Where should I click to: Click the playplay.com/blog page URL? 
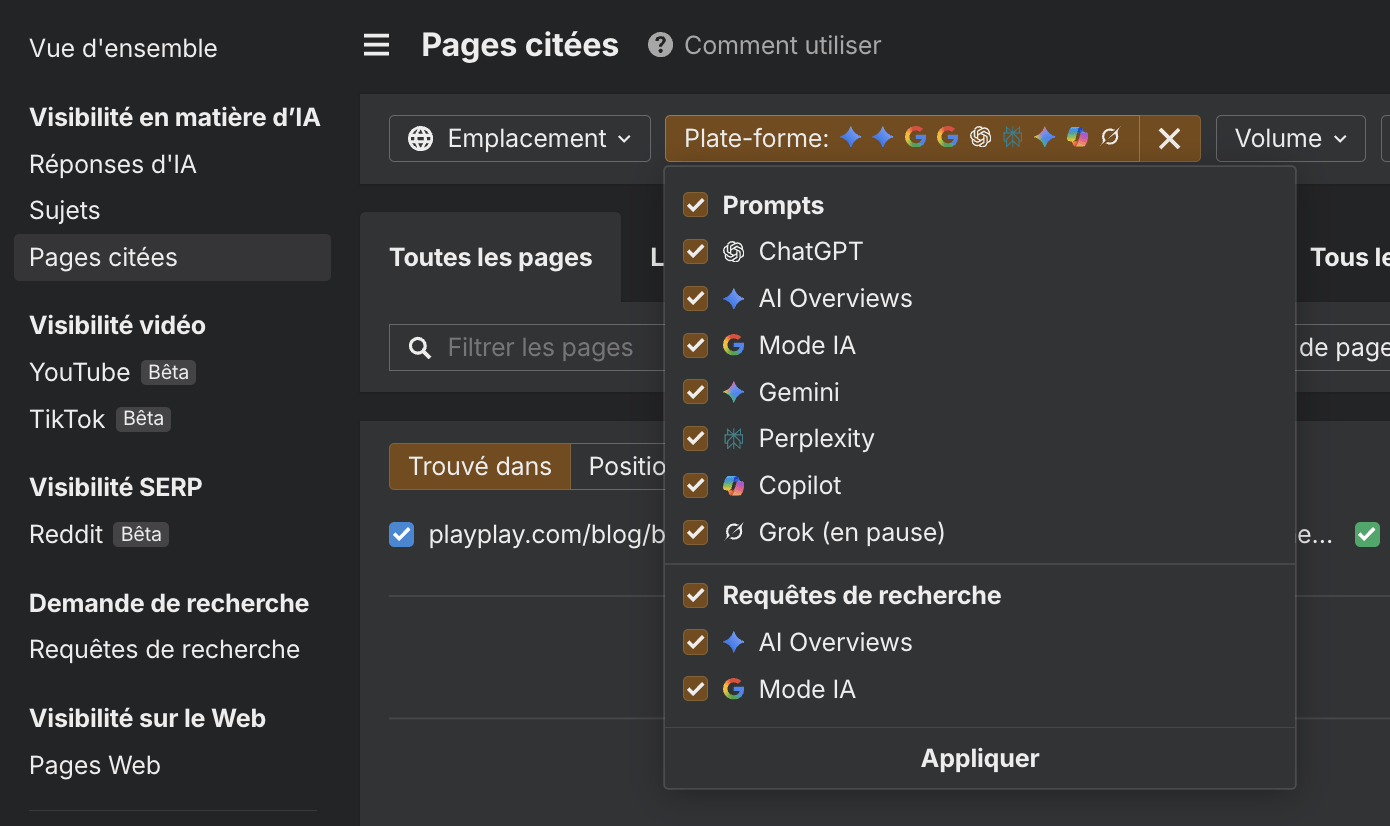(x=547, y=534)
